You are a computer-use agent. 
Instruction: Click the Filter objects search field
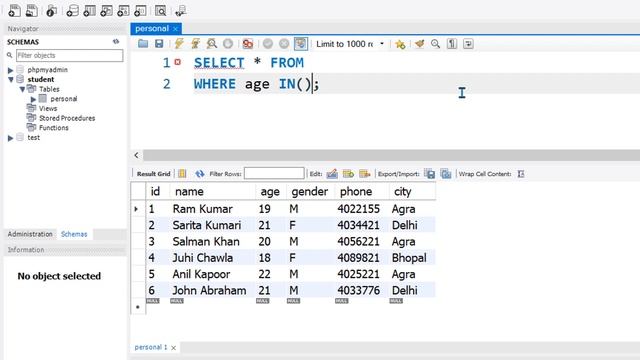pos(69,56)
